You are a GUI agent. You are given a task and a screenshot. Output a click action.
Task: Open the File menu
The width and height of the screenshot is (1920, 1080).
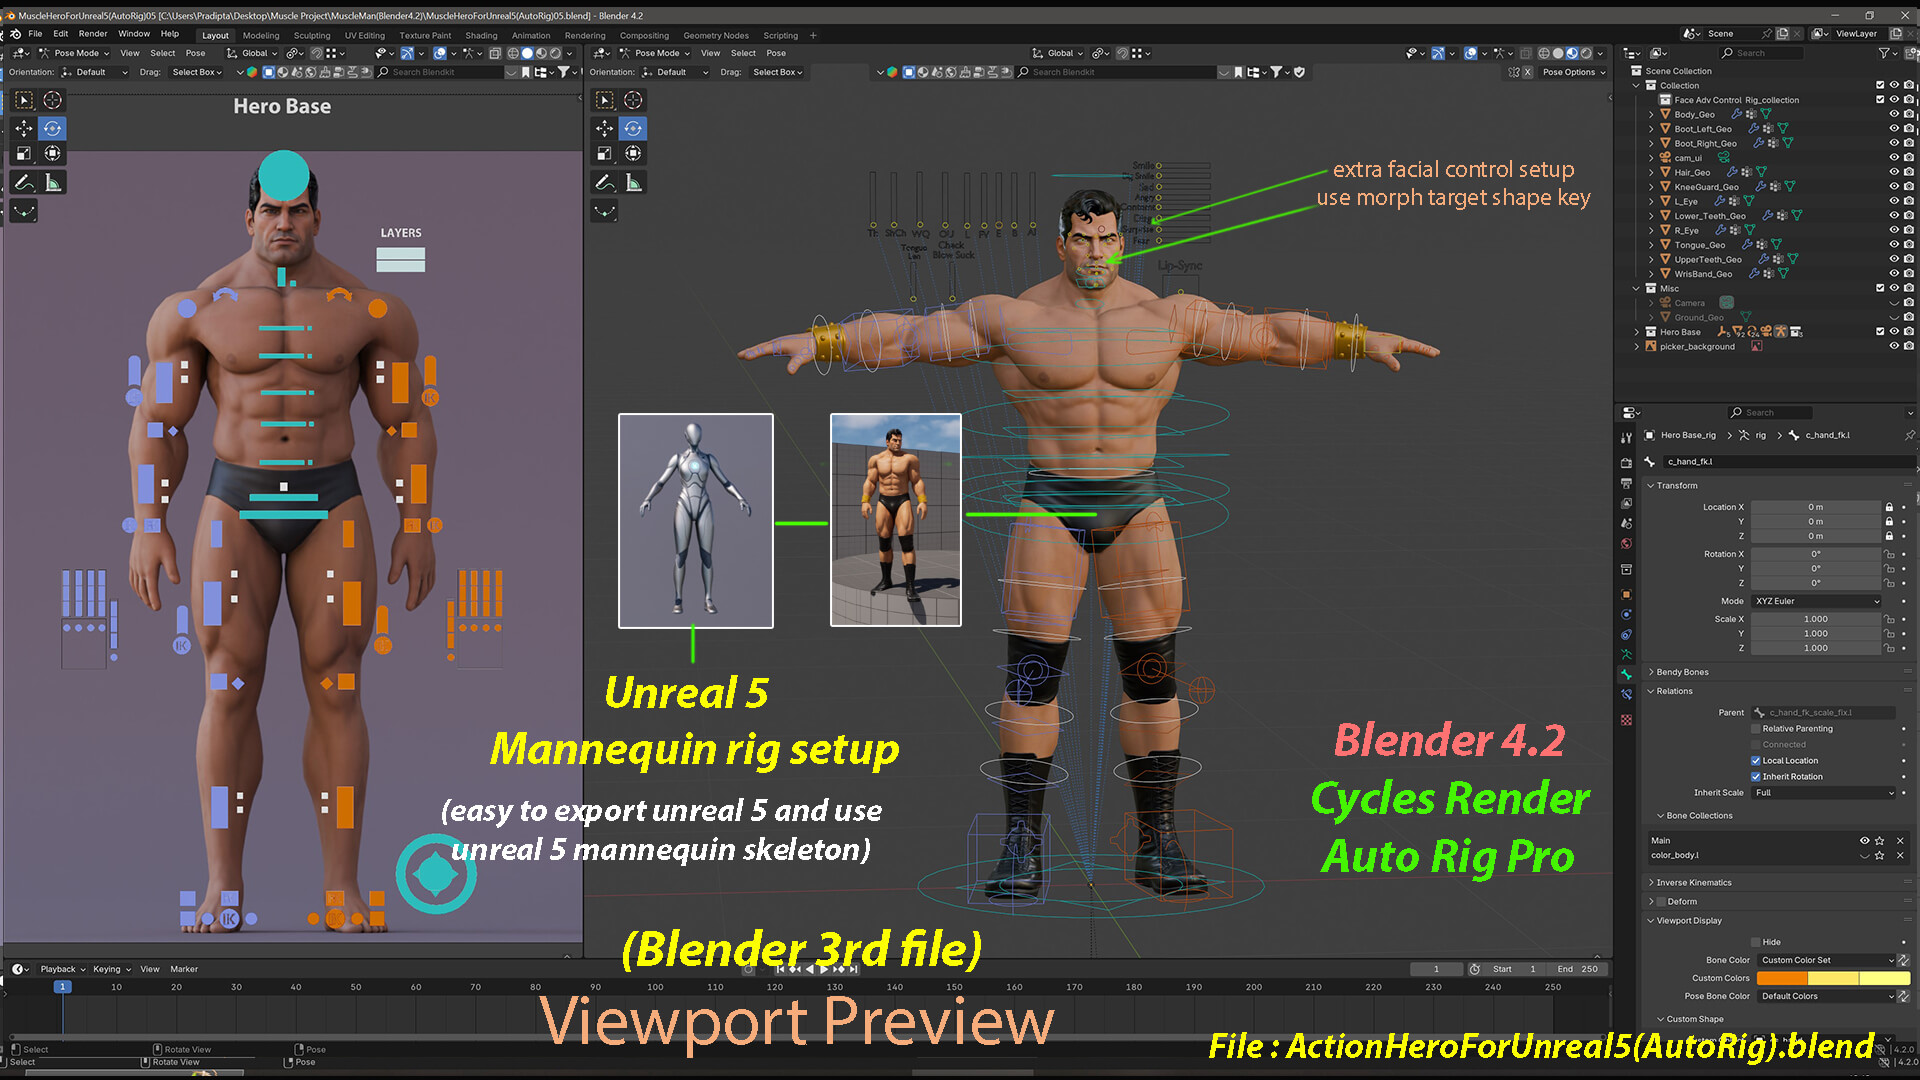[35, 34]
